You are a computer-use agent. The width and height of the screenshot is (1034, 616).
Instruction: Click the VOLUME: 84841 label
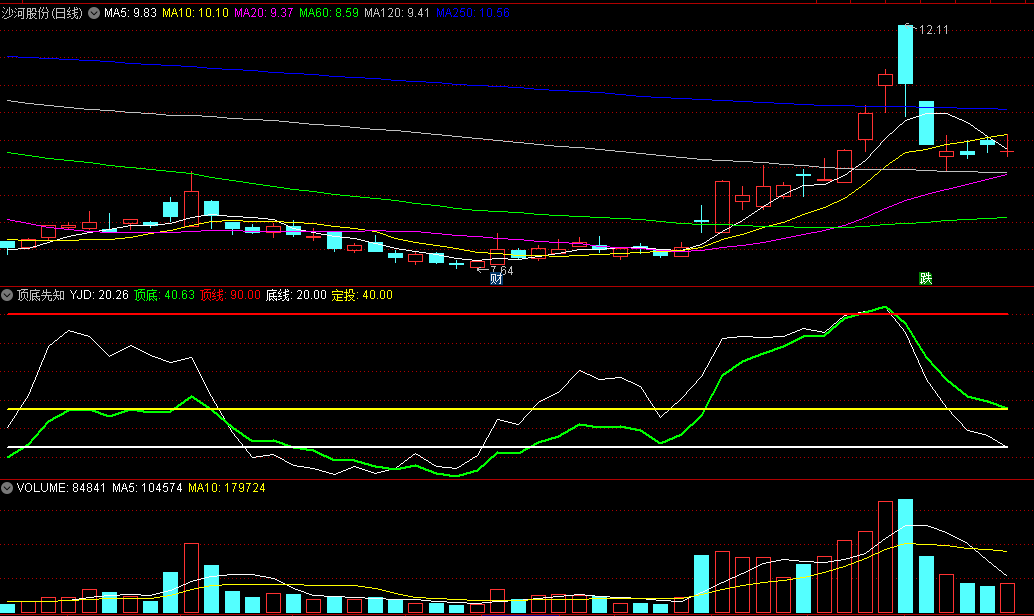coord(61,488)
